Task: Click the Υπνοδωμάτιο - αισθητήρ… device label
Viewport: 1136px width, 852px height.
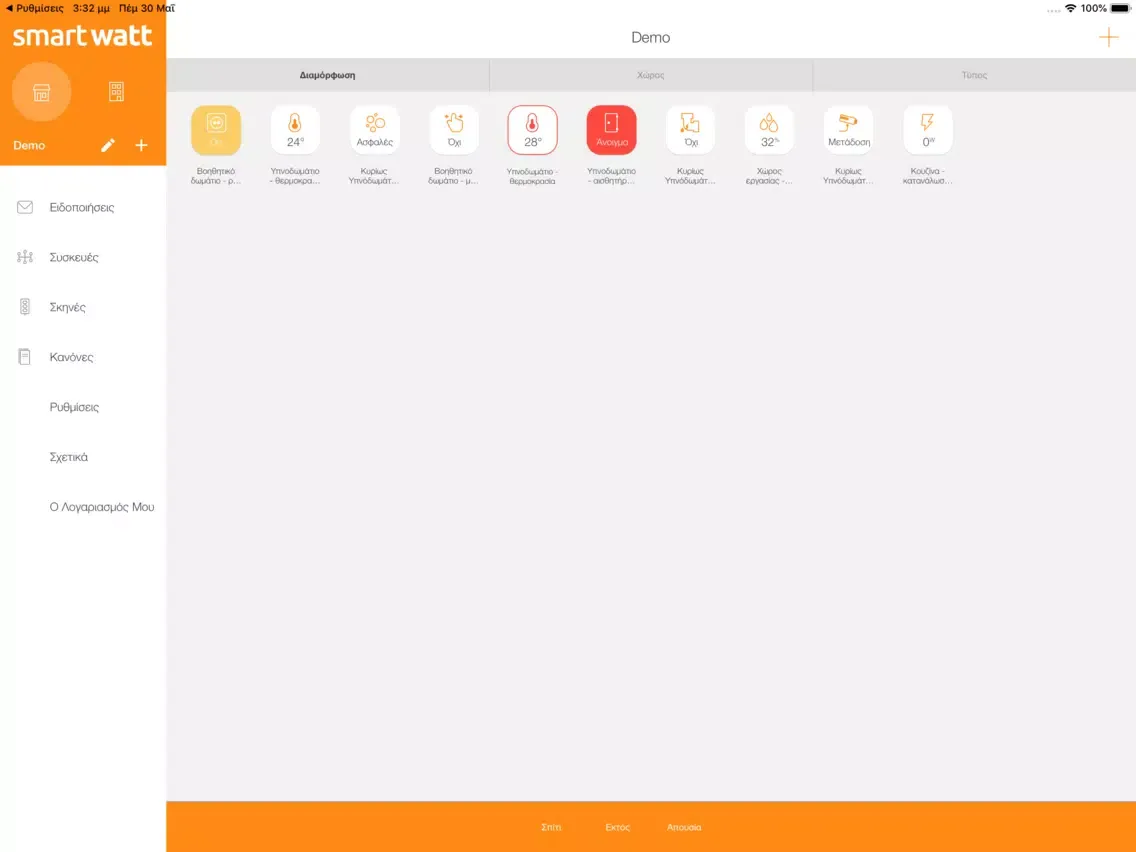Action: point(611,176)
